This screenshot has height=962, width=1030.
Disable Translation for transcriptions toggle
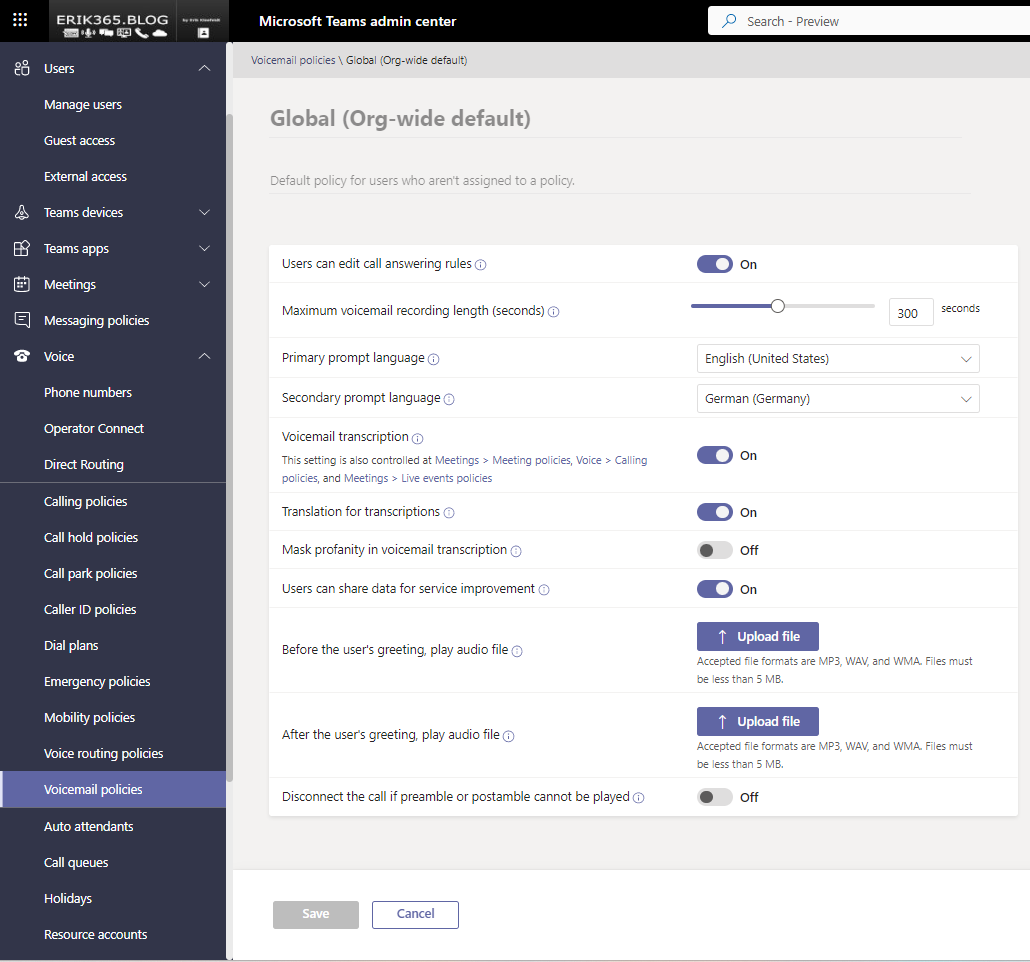715,512
